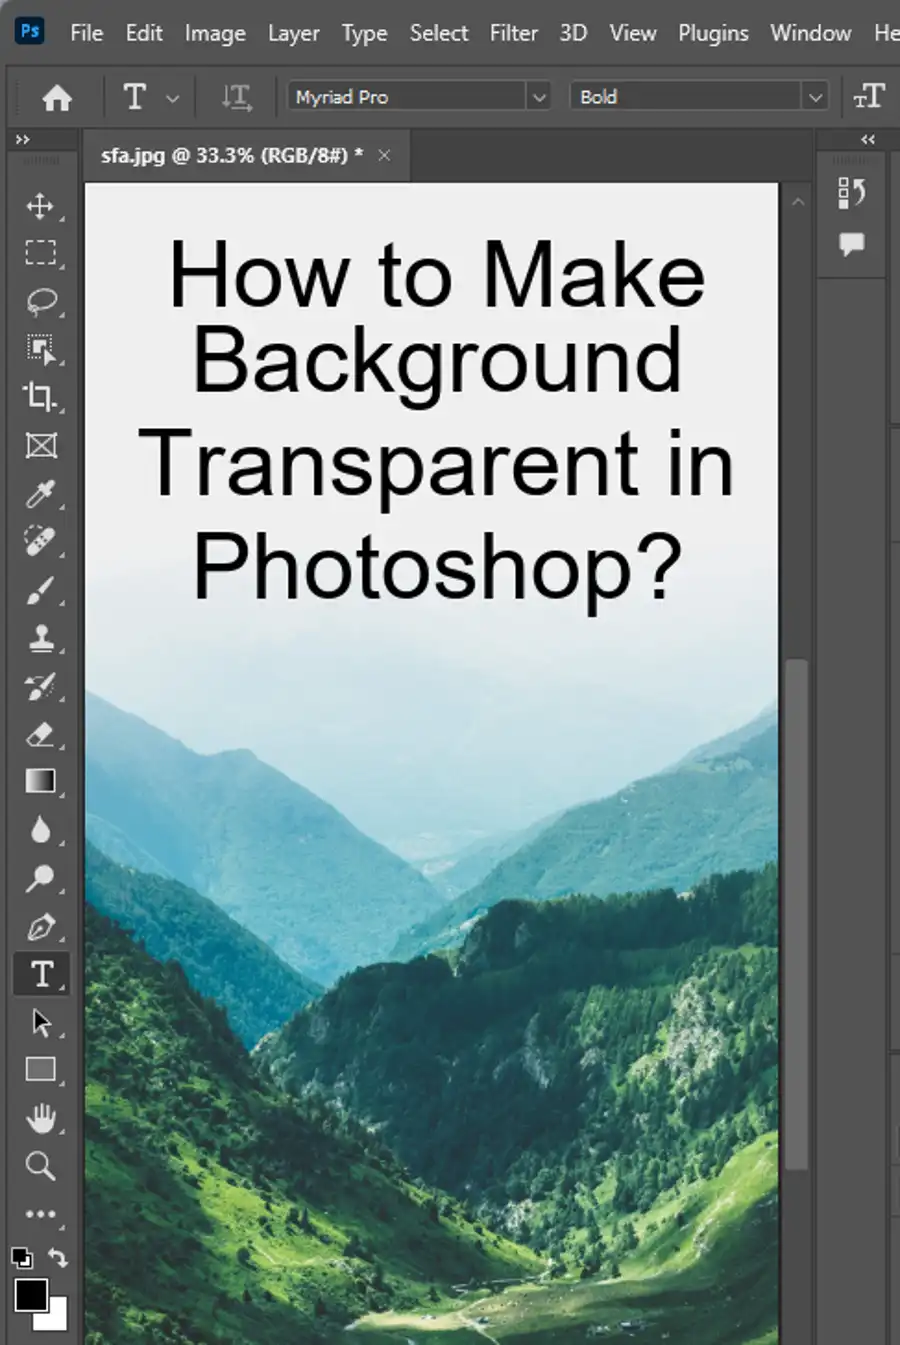Image resolution: width=900 pixels, height=1345 pixels.
Task: Select the Spot Healing Brush tool
Action: coord(40,541)
